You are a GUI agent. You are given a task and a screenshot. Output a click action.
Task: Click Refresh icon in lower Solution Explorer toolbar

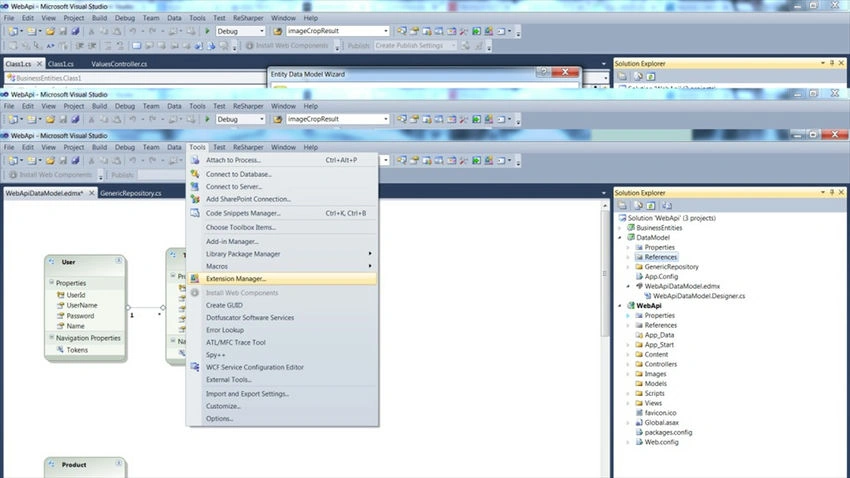[x=651, y=206]
